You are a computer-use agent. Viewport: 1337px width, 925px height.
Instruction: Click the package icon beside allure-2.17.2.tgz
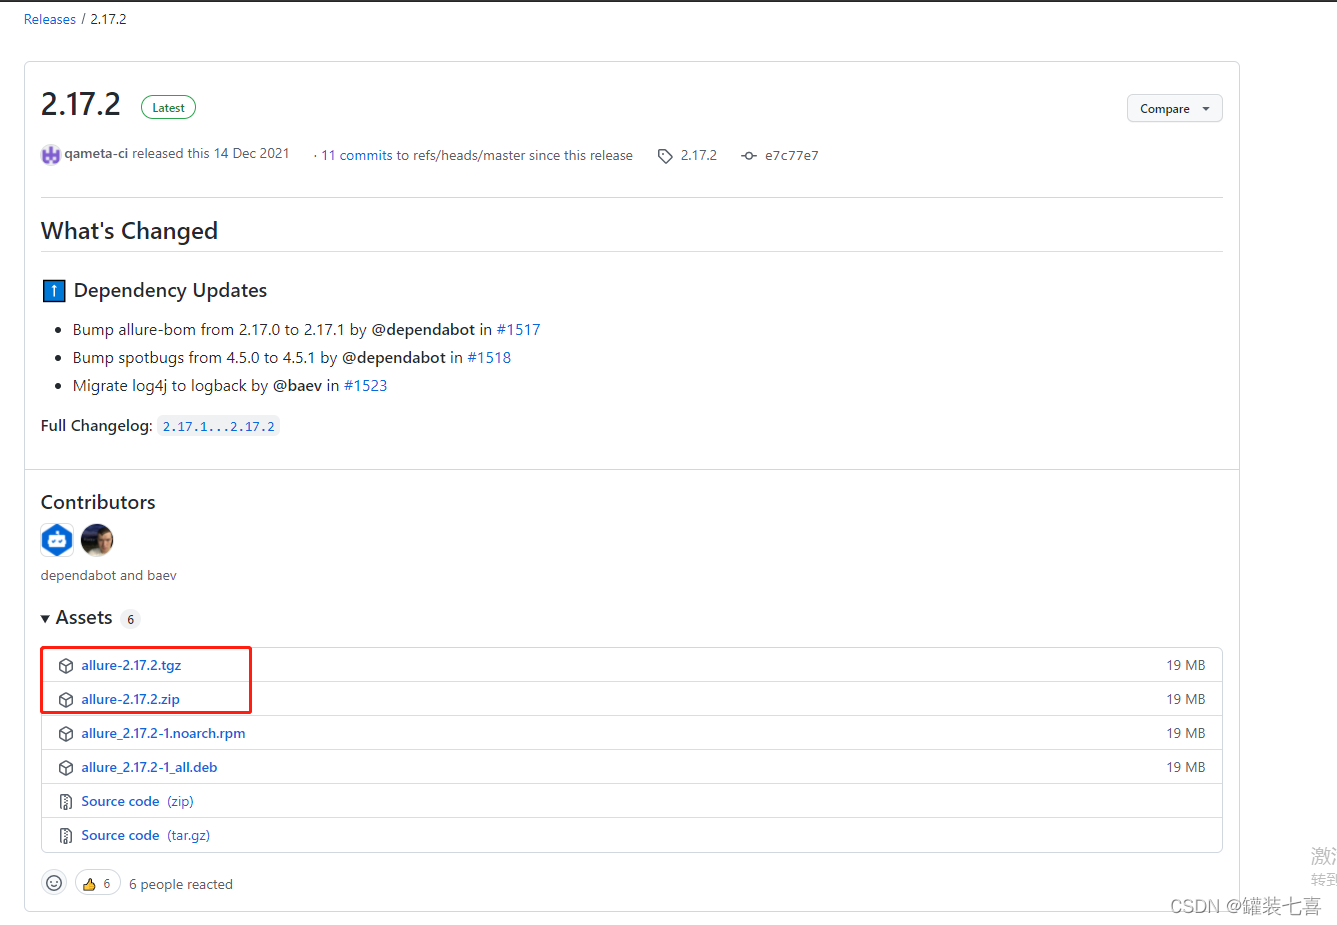(66, 666)
